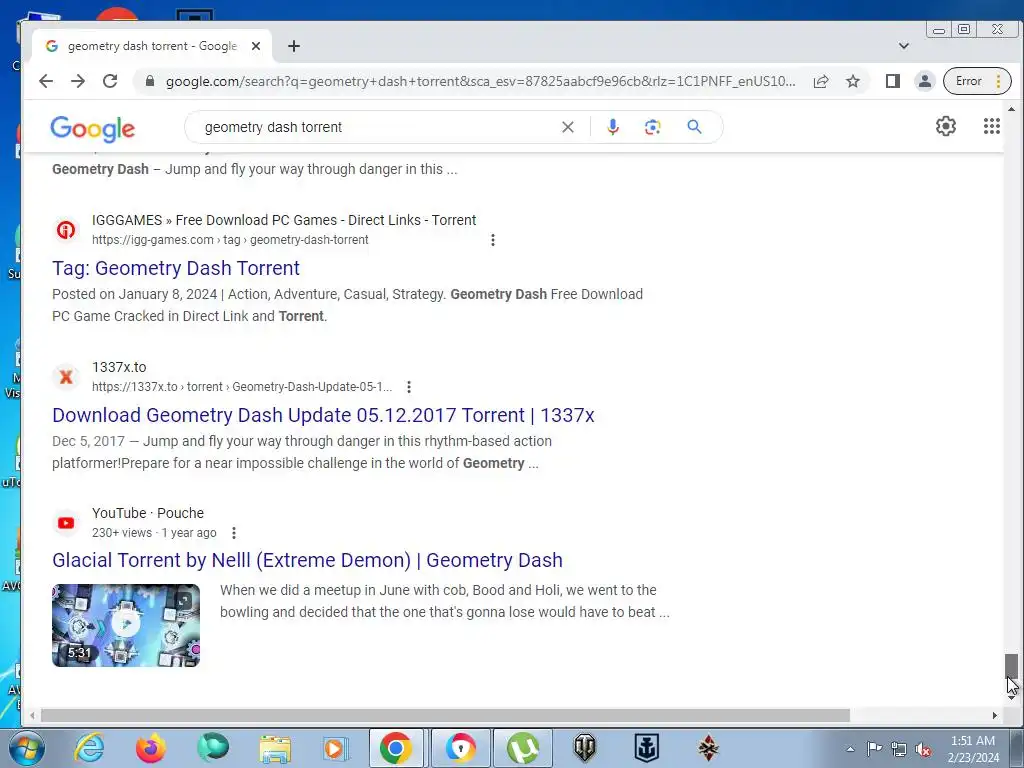Open a new tab with the plus button

pyautogui.click(x=294, y=46)
